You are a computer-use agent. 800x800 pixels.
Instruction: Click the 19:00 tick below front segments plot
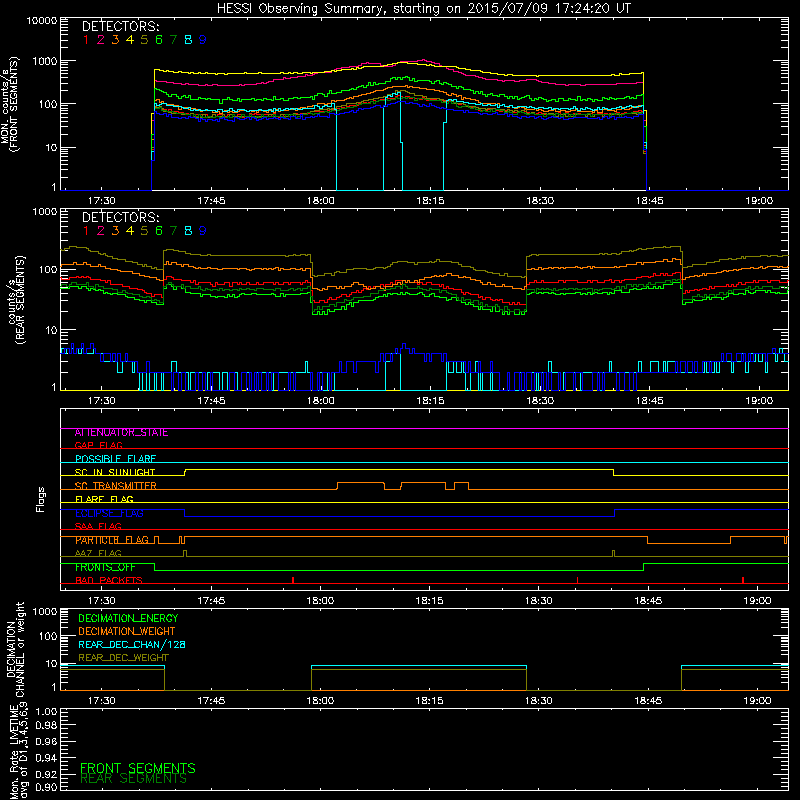(759, 201)
